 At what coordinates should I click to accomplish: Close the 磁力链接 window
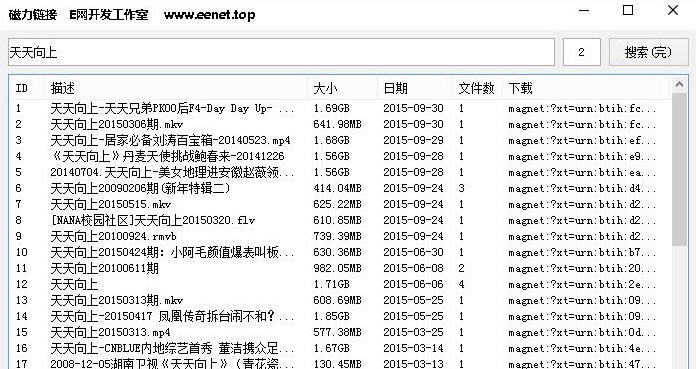(673, 11)
